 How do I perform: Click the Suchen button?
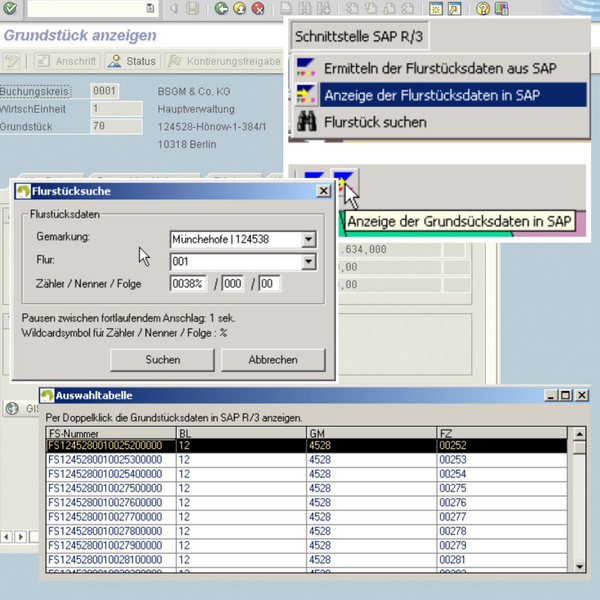click(x=162, y=360)
